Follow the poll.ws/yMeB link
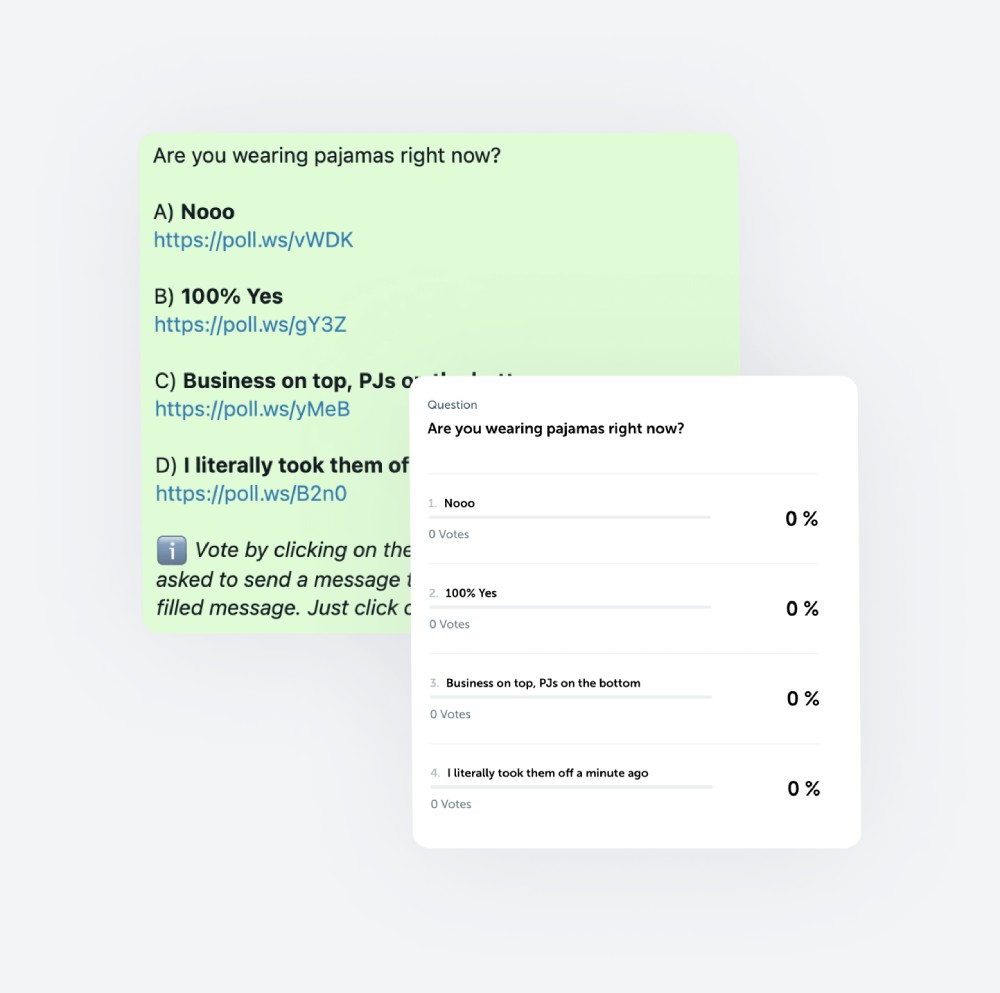 [252, 409]
